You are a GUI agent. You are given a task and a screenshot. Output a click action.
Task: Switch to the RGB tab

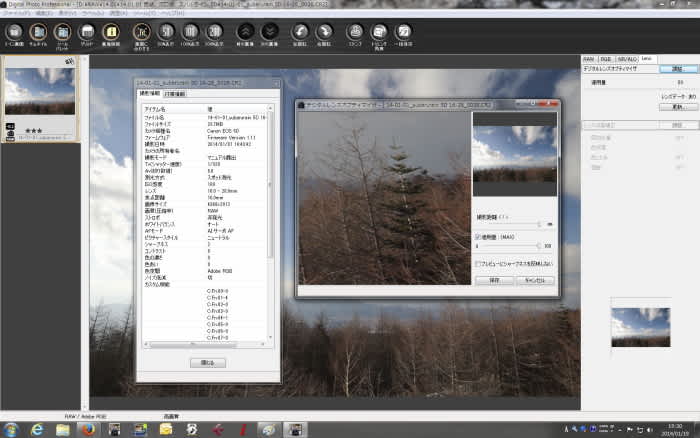pos(606,59)
